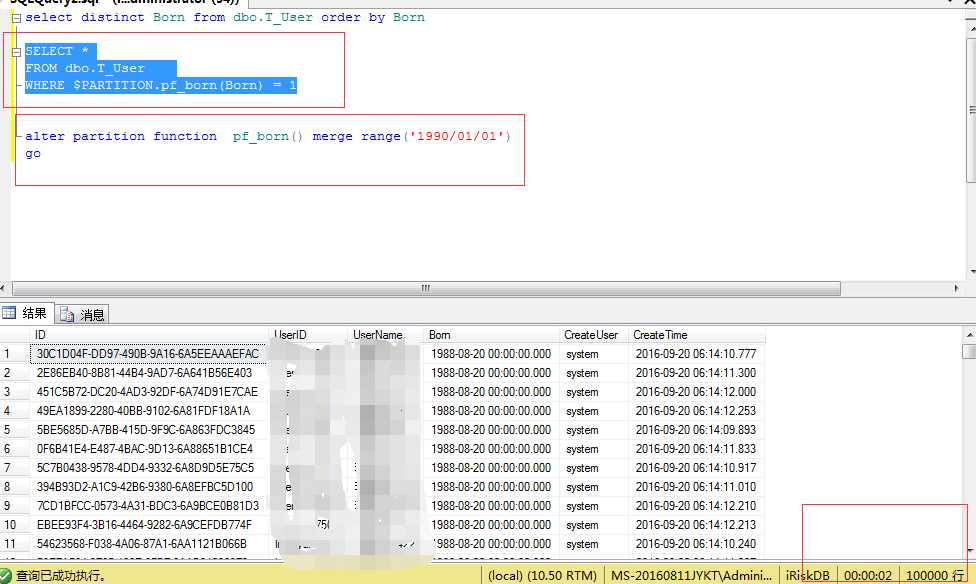Click the CreateTime column header
Screen dimensions: 976x584
pos(697,335)
